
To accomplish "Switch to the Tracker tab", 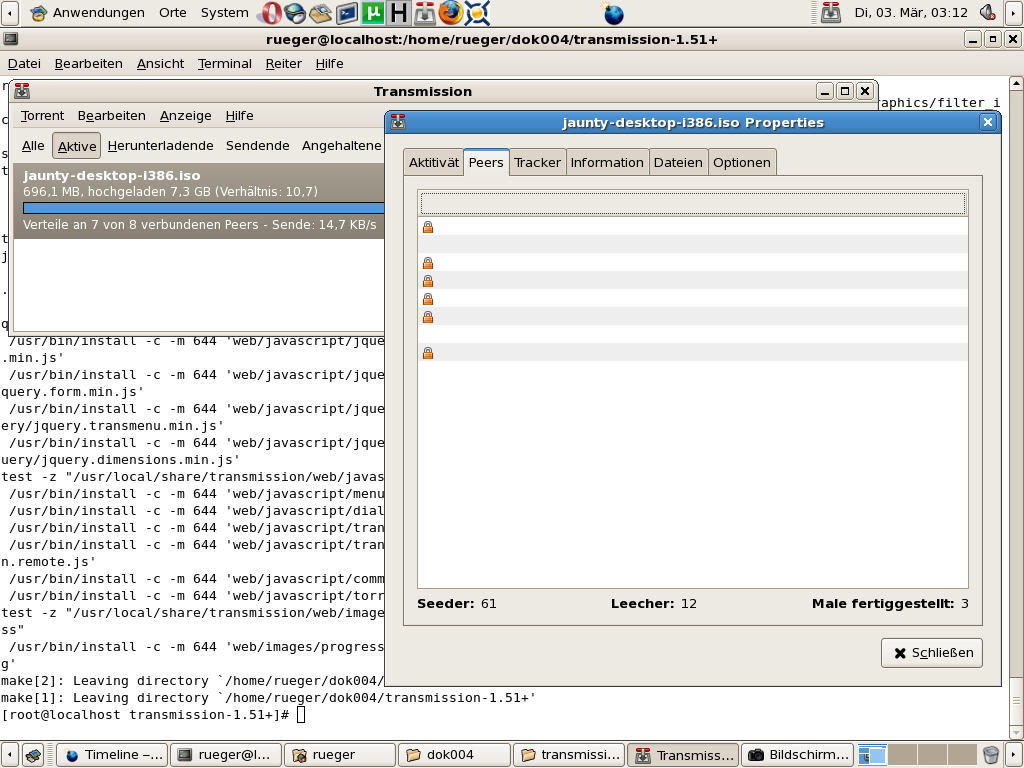I will 537,163.
